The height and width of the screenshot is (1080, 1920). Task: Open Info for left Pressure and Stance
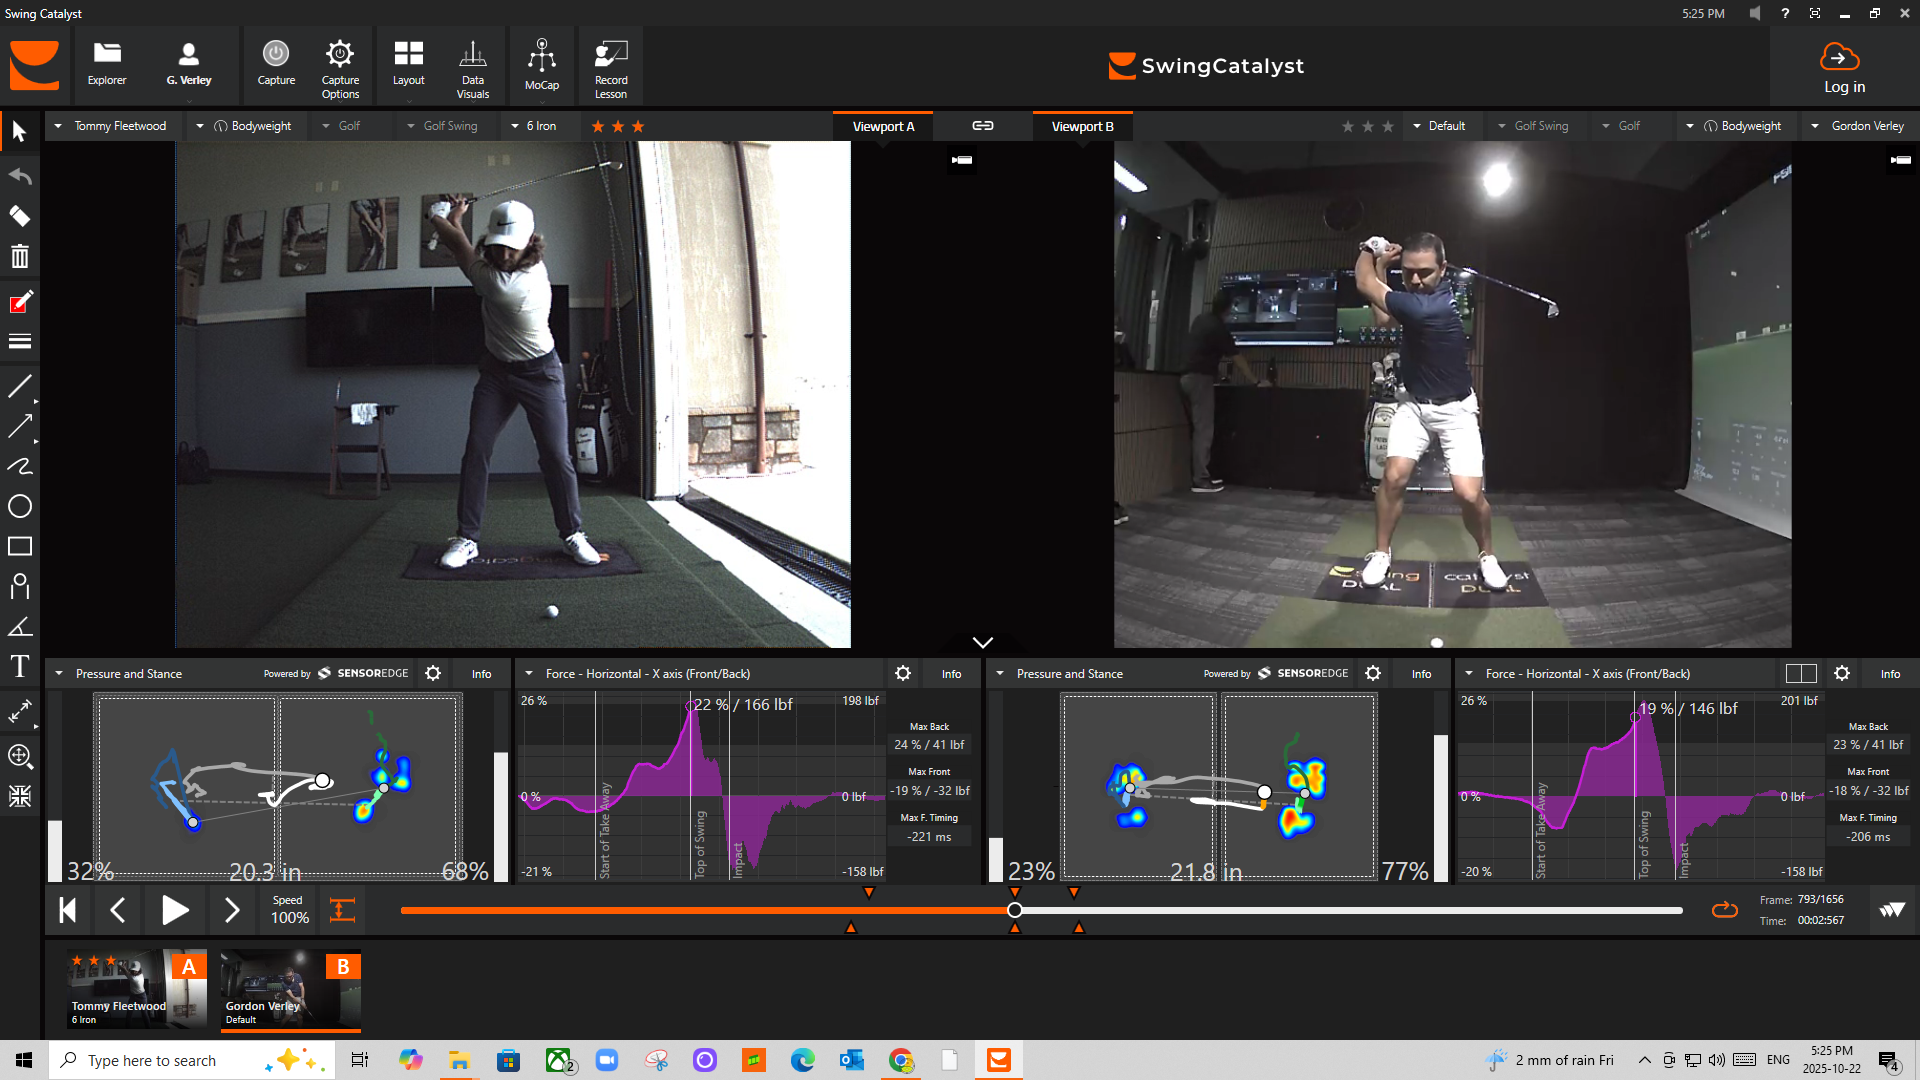(481, 674)
